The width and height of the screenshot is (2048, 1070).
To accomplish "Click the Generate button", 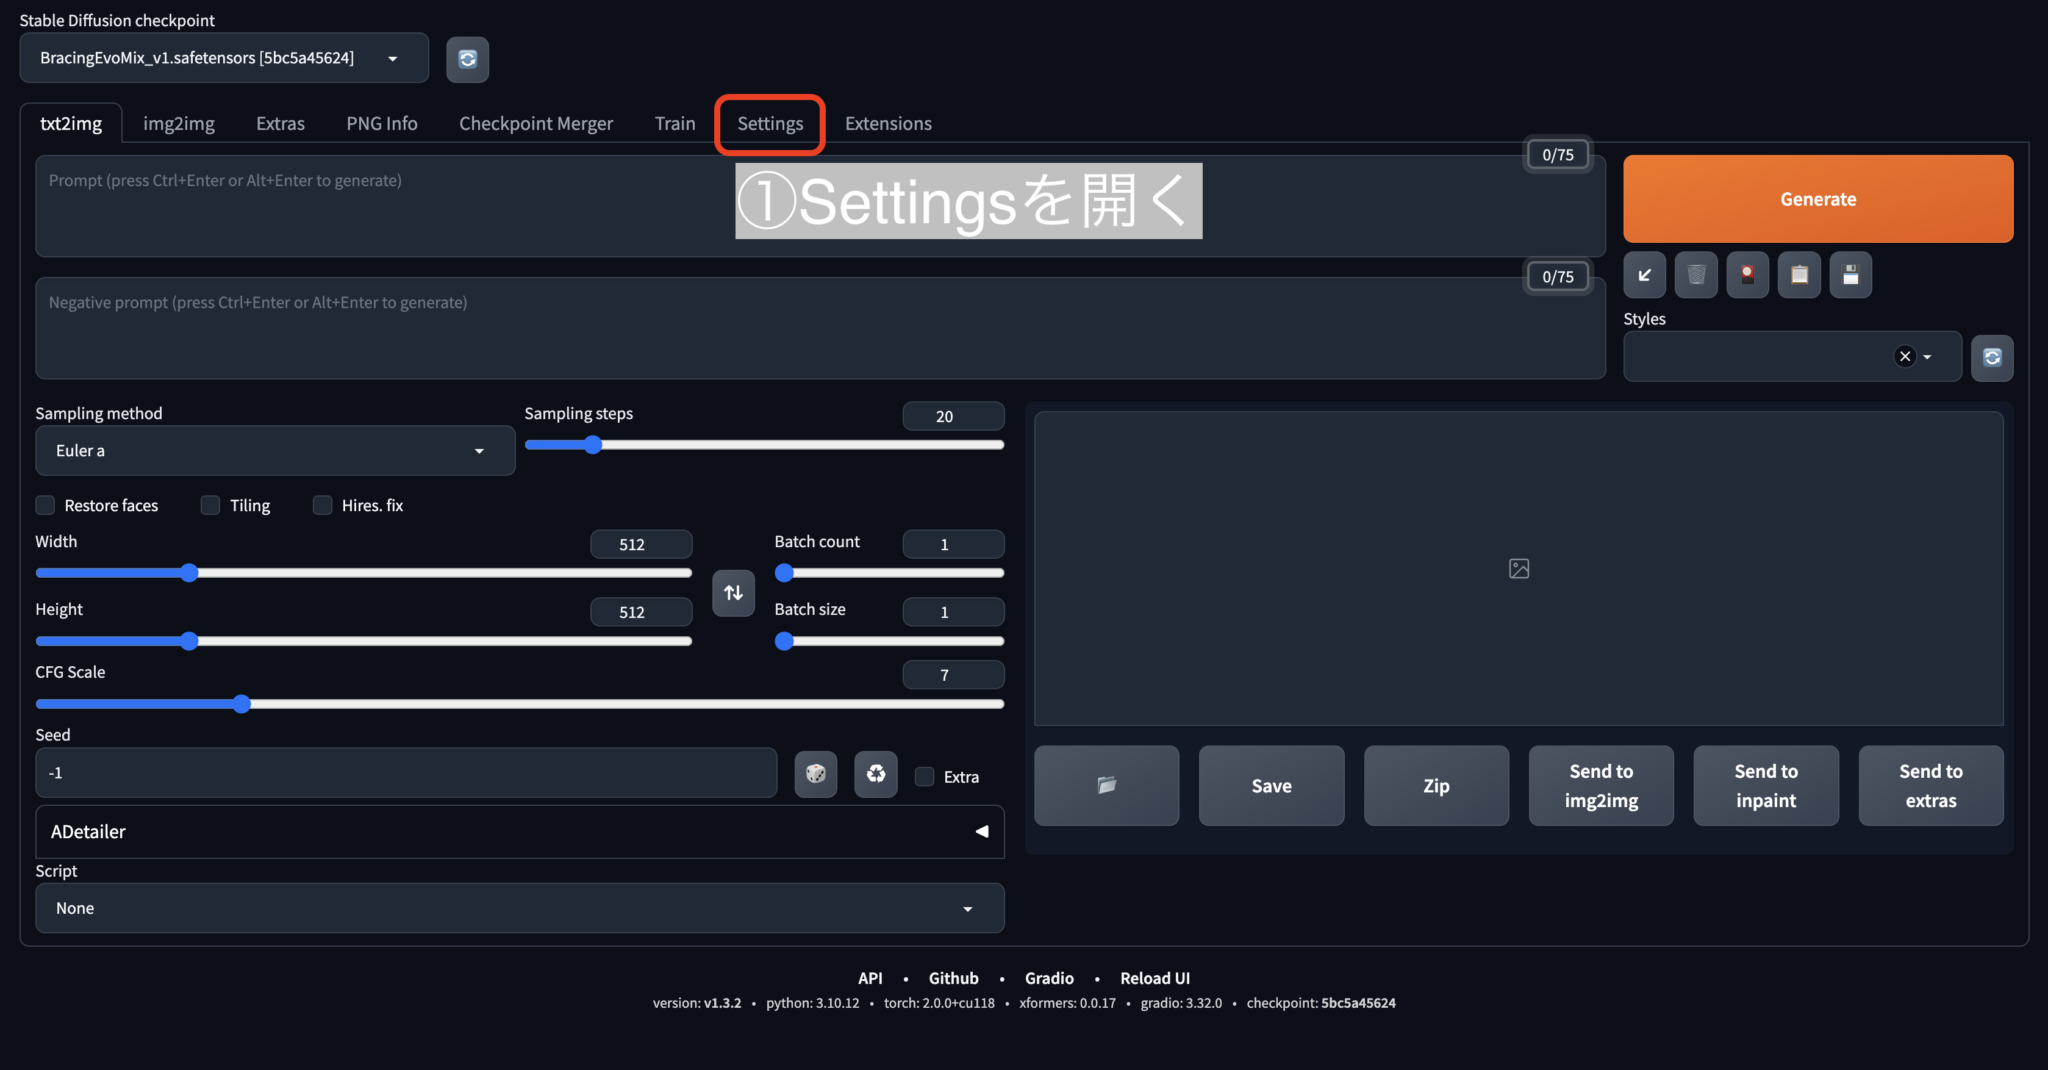I will [x=1817, y=198].
